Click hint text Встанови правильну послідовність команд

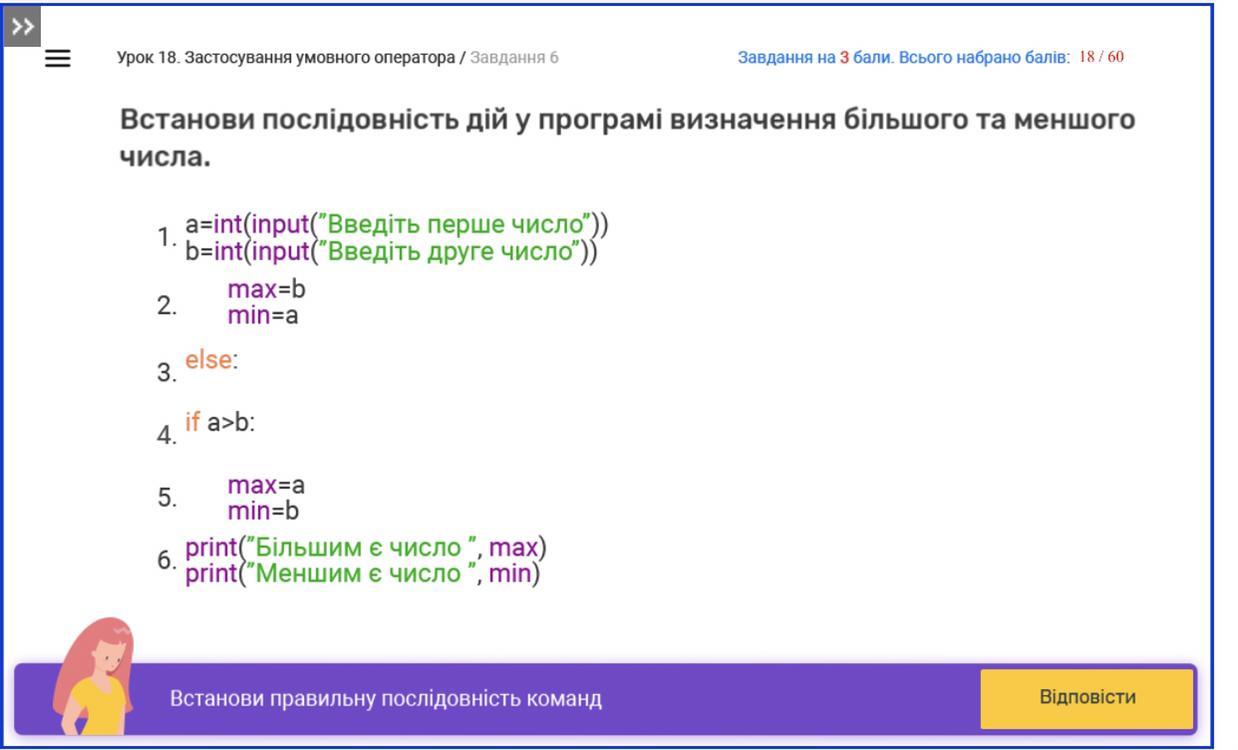tap(386, 698)
